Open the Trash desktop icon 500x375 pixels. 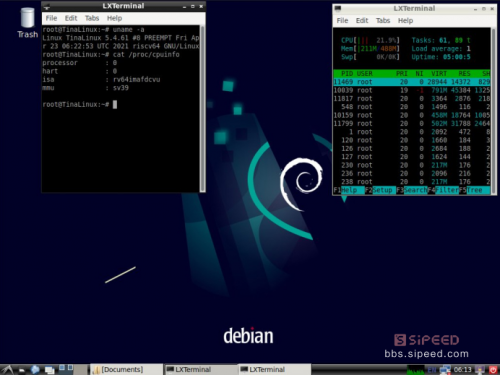27,23
